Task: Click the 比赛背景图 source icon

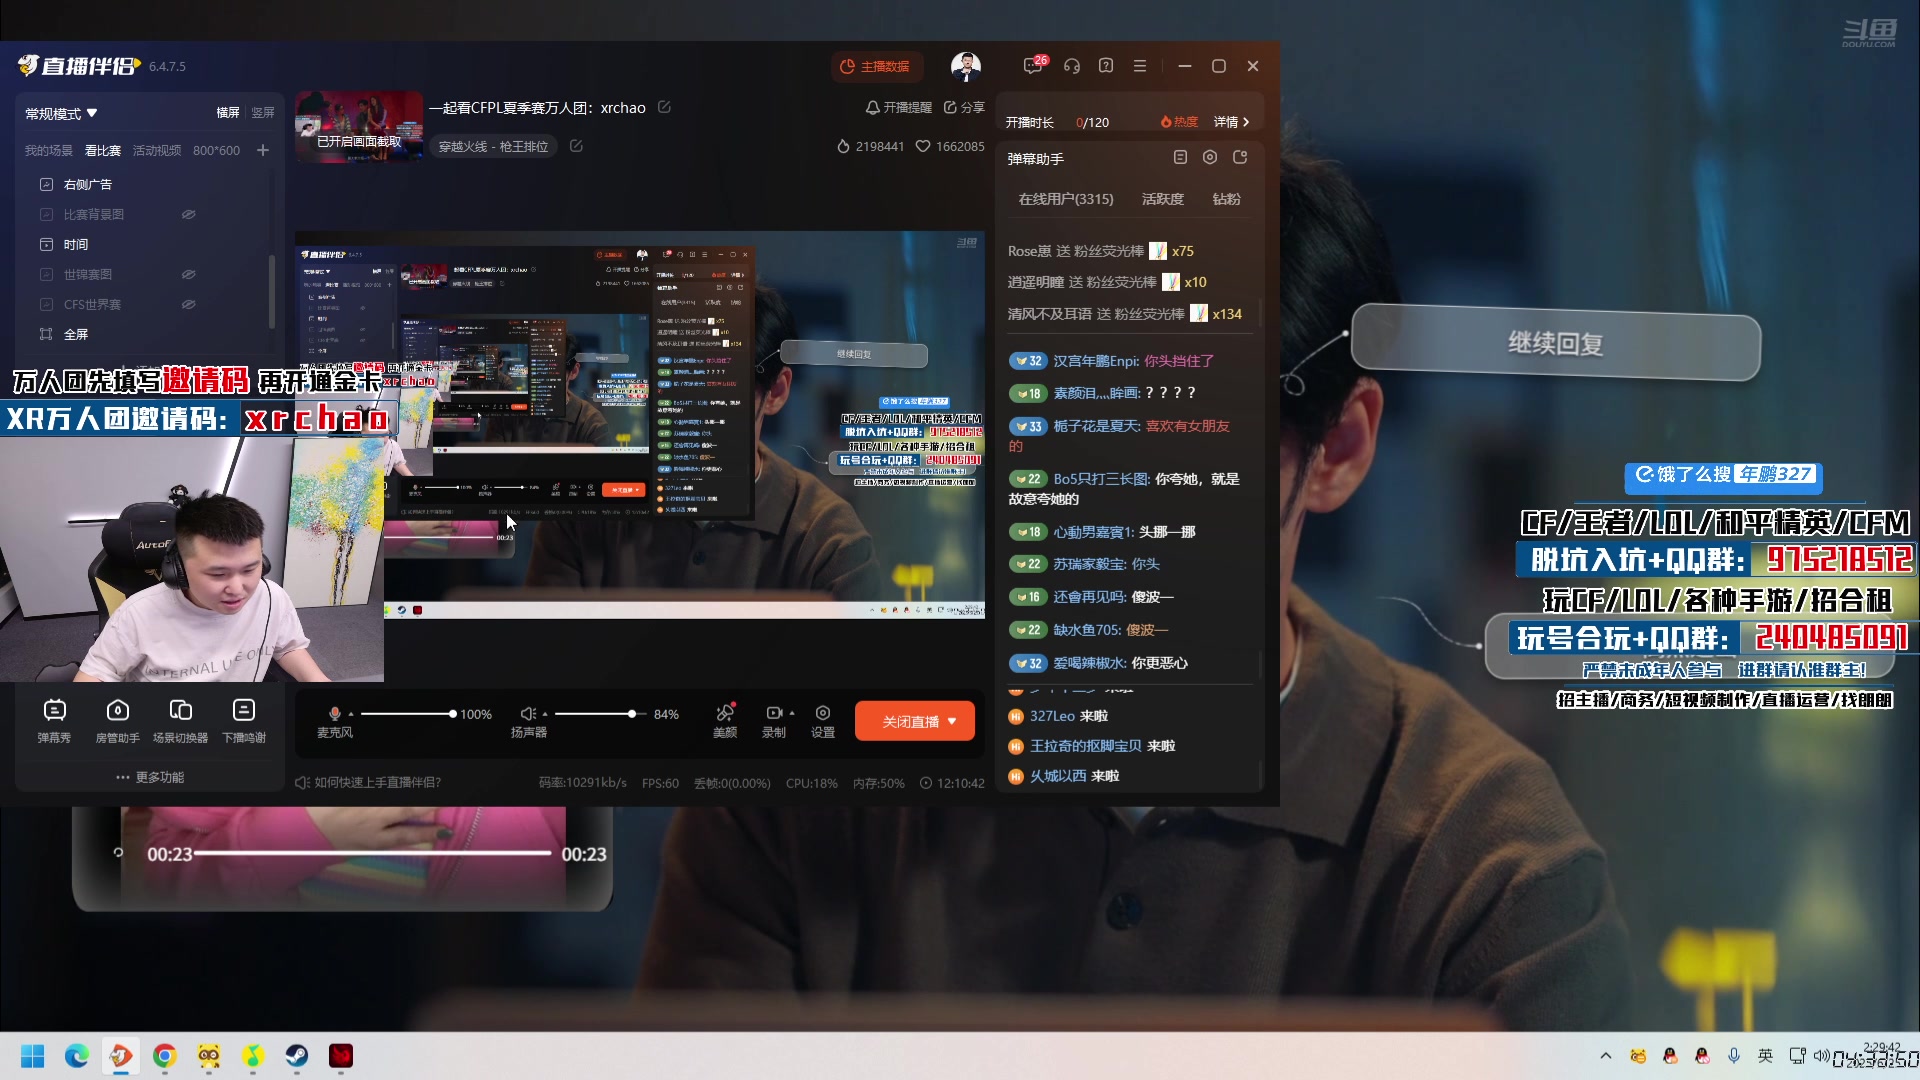Action: pos(46,214)
